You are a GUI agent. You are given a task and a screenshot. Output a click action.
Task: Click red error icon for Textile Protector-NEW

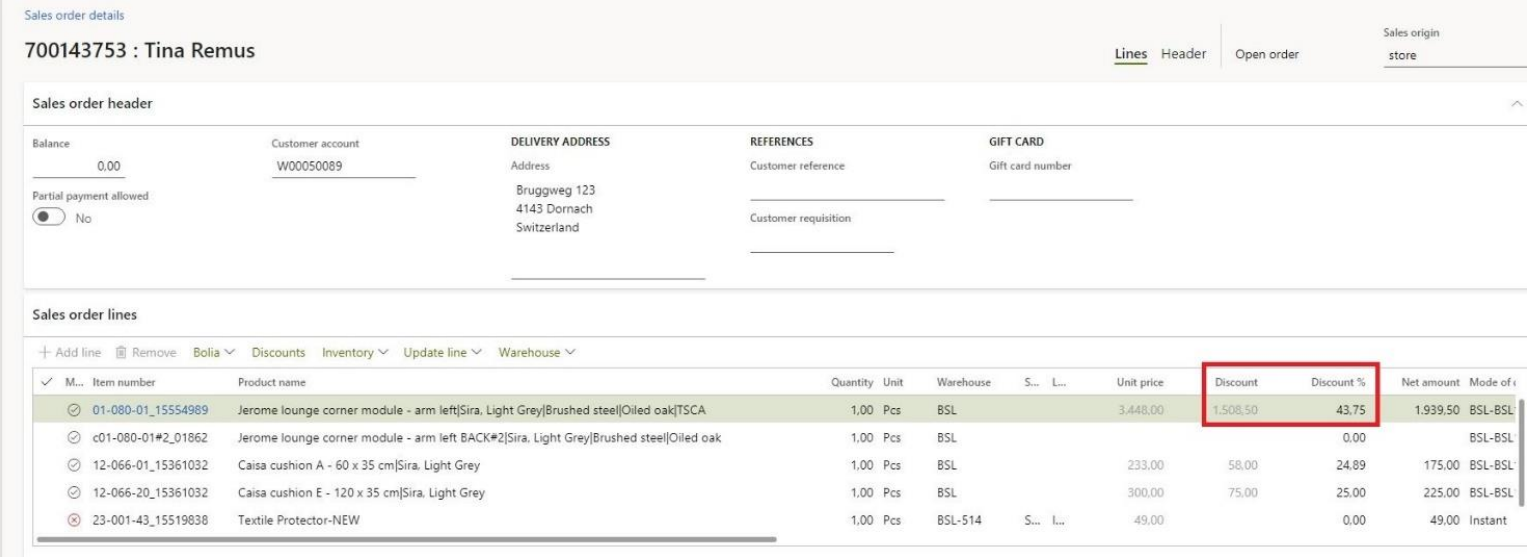(x=73, y=520)
